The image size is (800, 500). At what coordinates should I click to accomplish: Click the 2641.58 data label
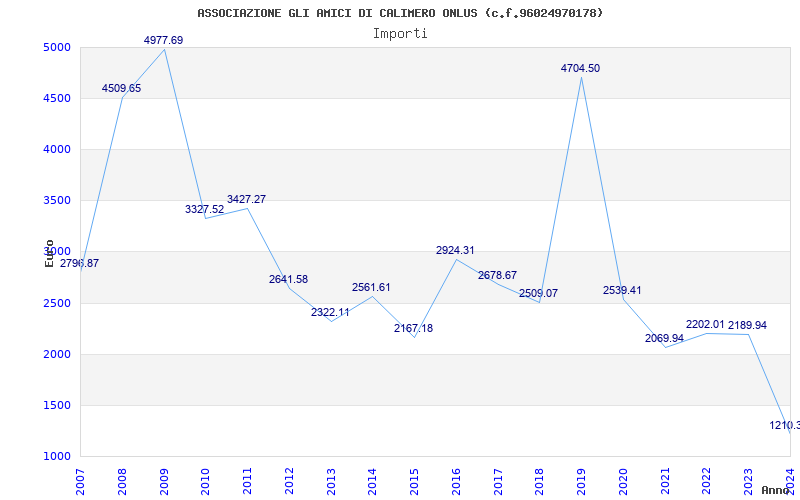tap(288, 280)
